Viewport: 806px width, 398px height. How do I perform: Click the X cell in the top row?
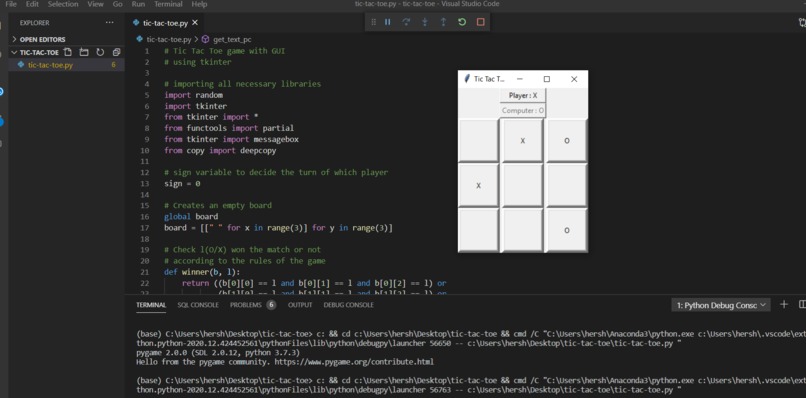pyautogui.click(x=523, y=140)
